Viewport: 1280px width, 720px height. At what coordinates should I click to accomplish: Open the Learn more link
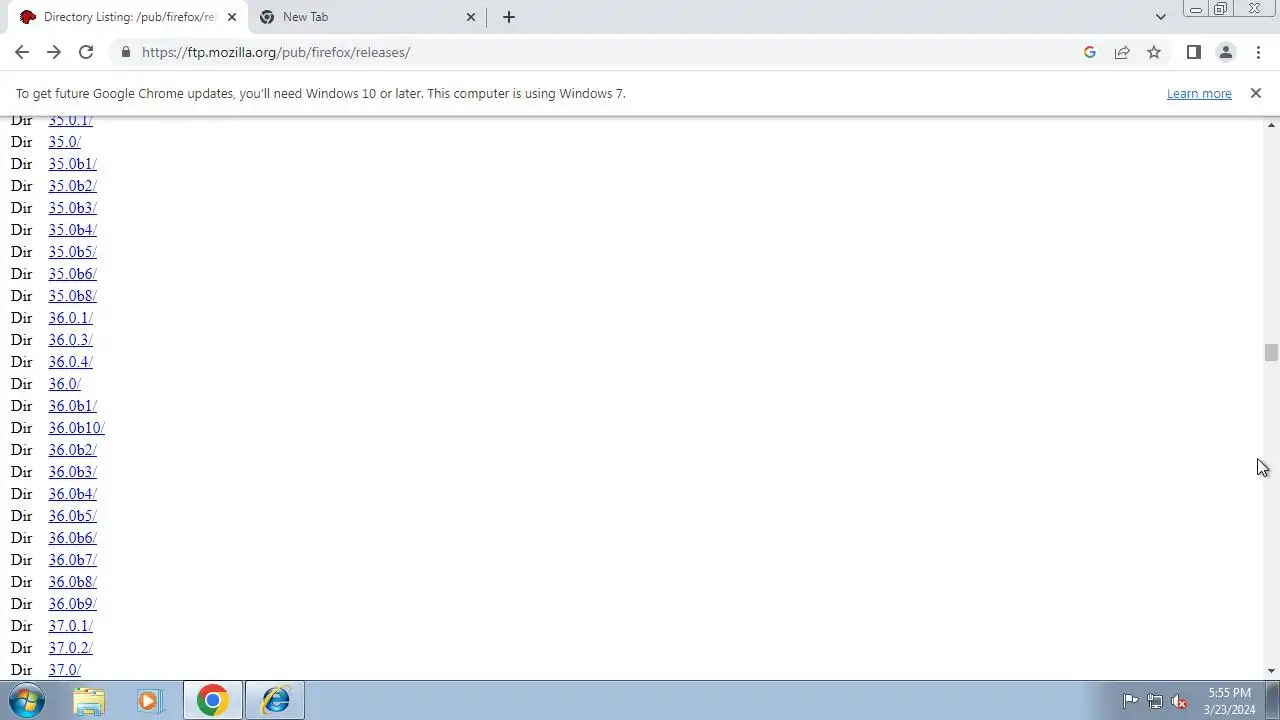(1199, 93)
